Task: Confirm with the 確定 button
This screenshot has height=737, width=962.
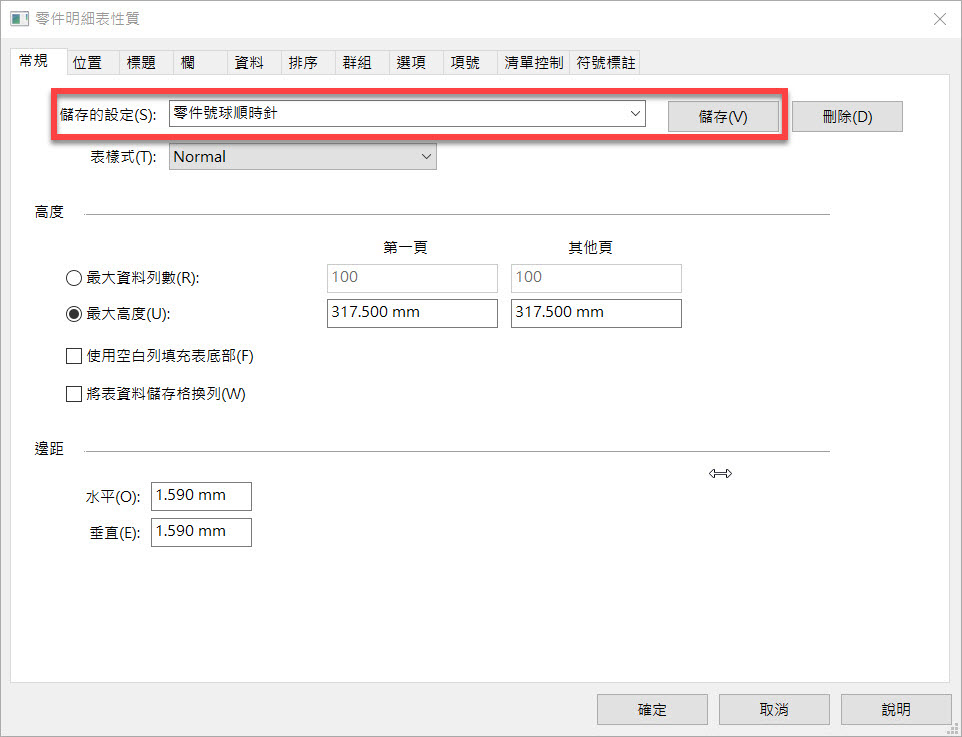Action: pos(652,710)
